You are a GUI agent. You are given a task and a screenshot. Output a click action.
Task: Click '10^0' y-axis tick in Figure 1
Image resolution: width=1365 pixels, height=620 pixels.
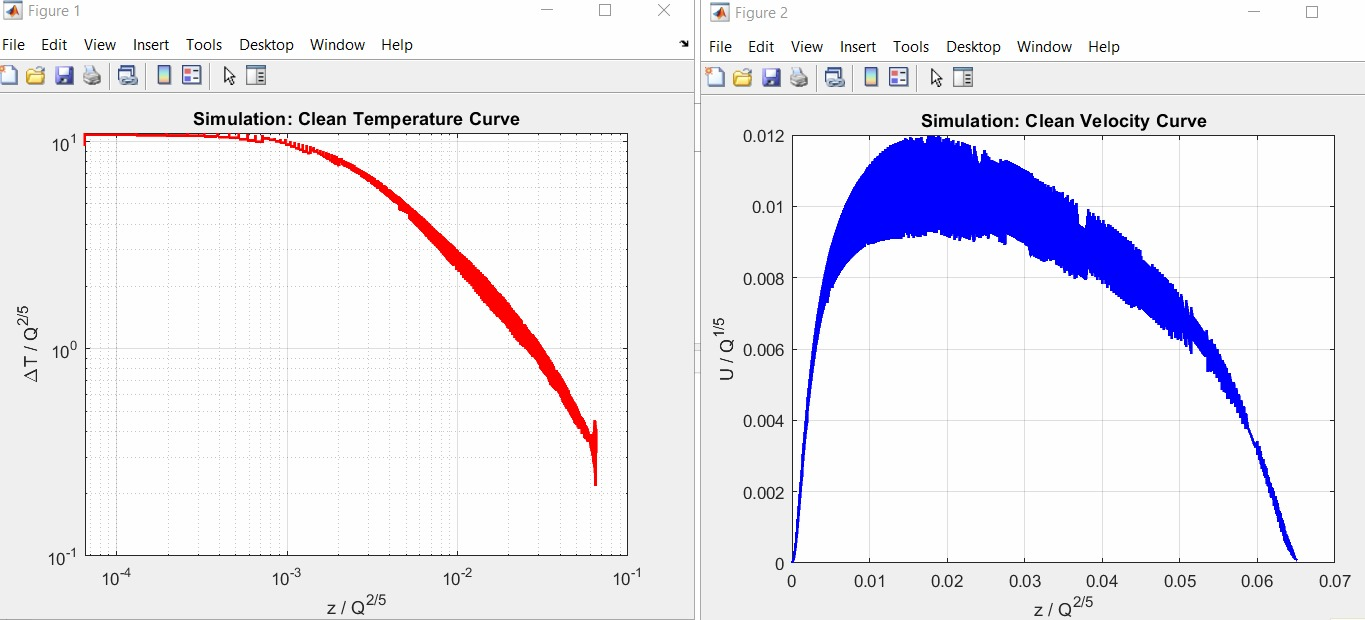pyautogui.click(x=66, y=349)
